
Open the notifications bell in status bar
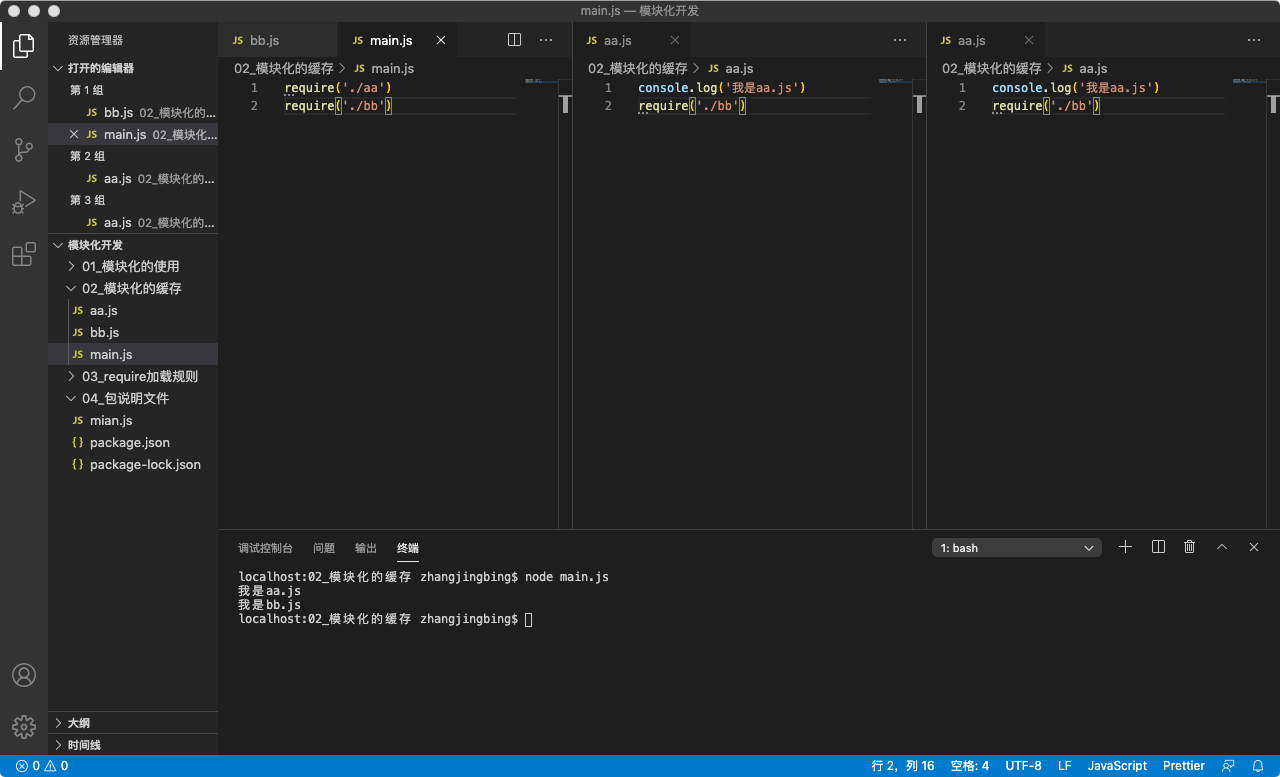click(x=1258, y=766)
